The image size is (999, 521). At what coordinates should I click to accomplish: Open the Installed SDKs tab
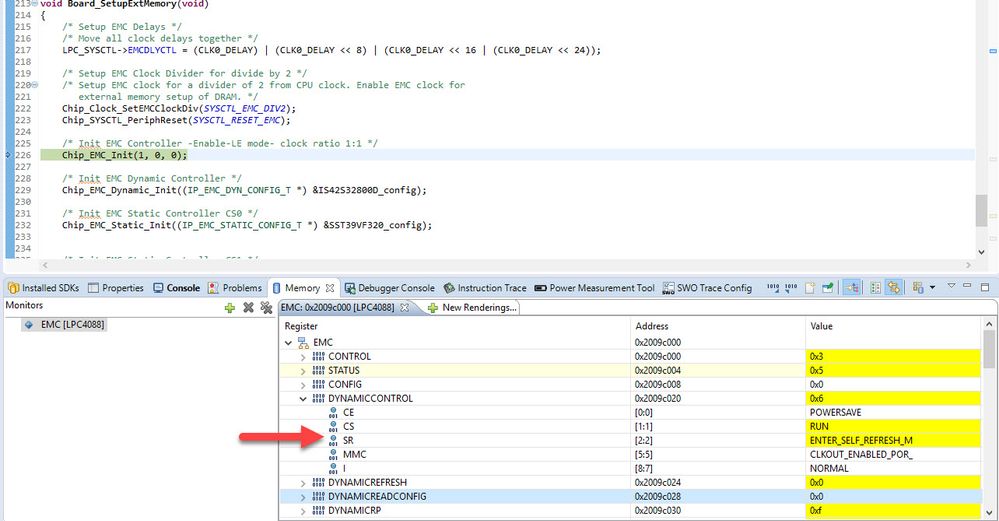tap(43, 288)
